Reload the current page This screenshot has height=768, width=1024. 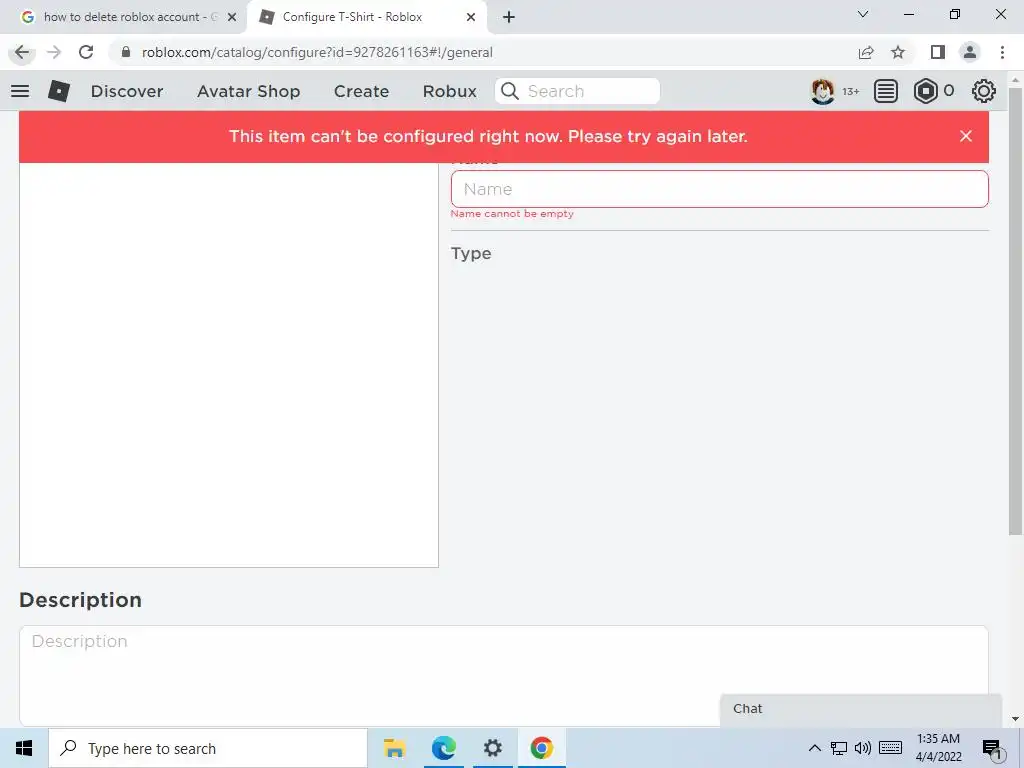click(86, 52)
